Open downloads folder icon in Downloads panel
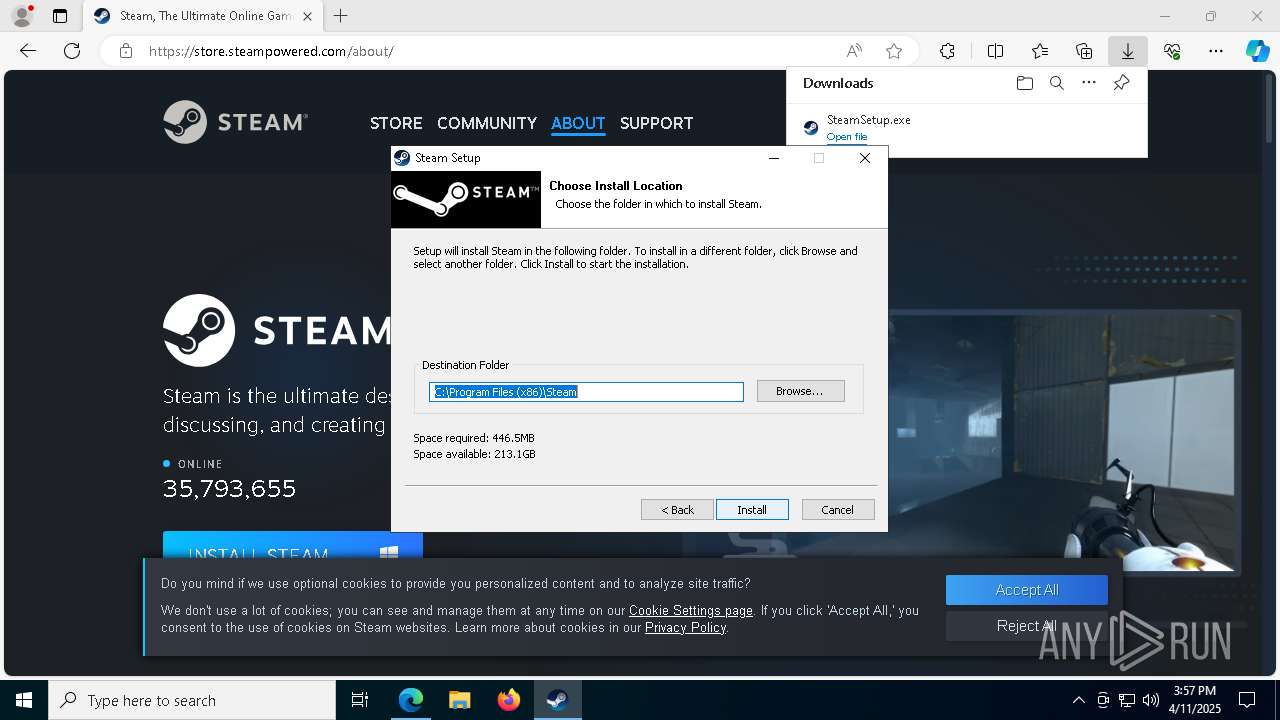Screen dimensions: 1280x720 (1024, 83)
